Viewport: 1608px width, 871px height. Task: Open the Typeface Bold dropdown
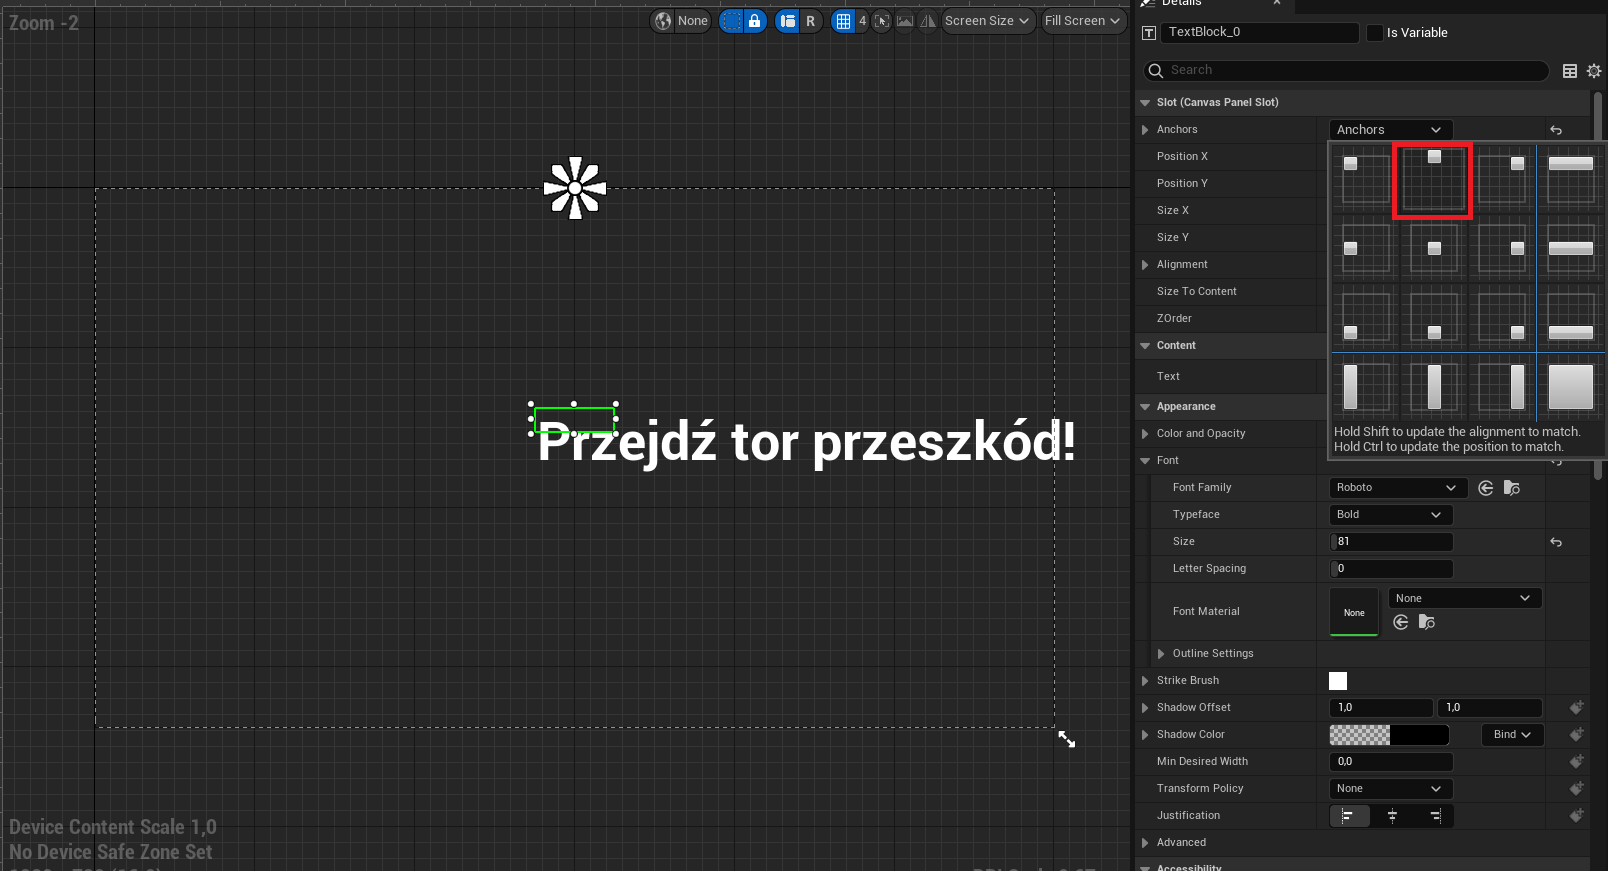tap(1390, 515)
